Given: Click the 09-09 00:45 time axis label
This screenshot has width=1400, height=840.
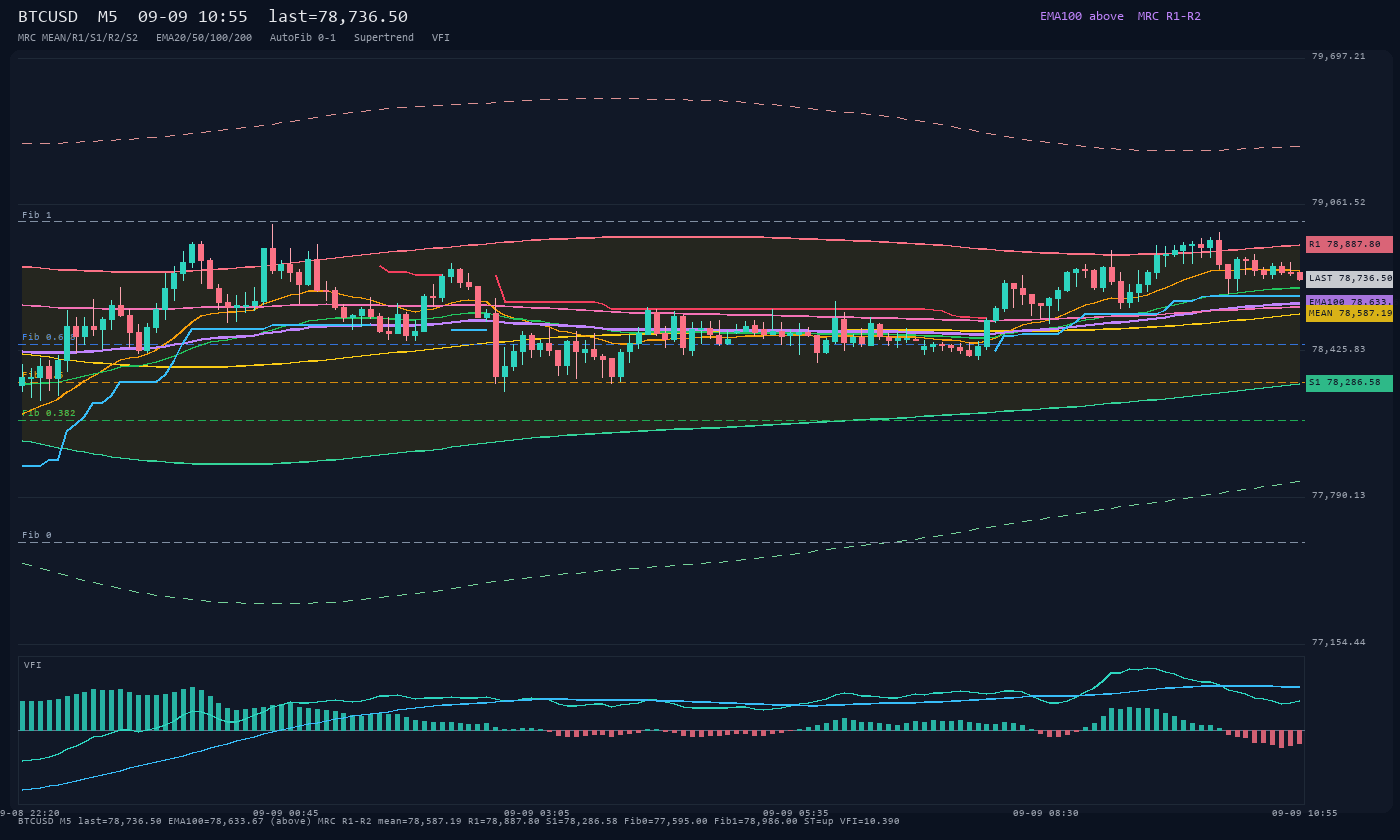Looking at the screenshot, I should 286,813.
